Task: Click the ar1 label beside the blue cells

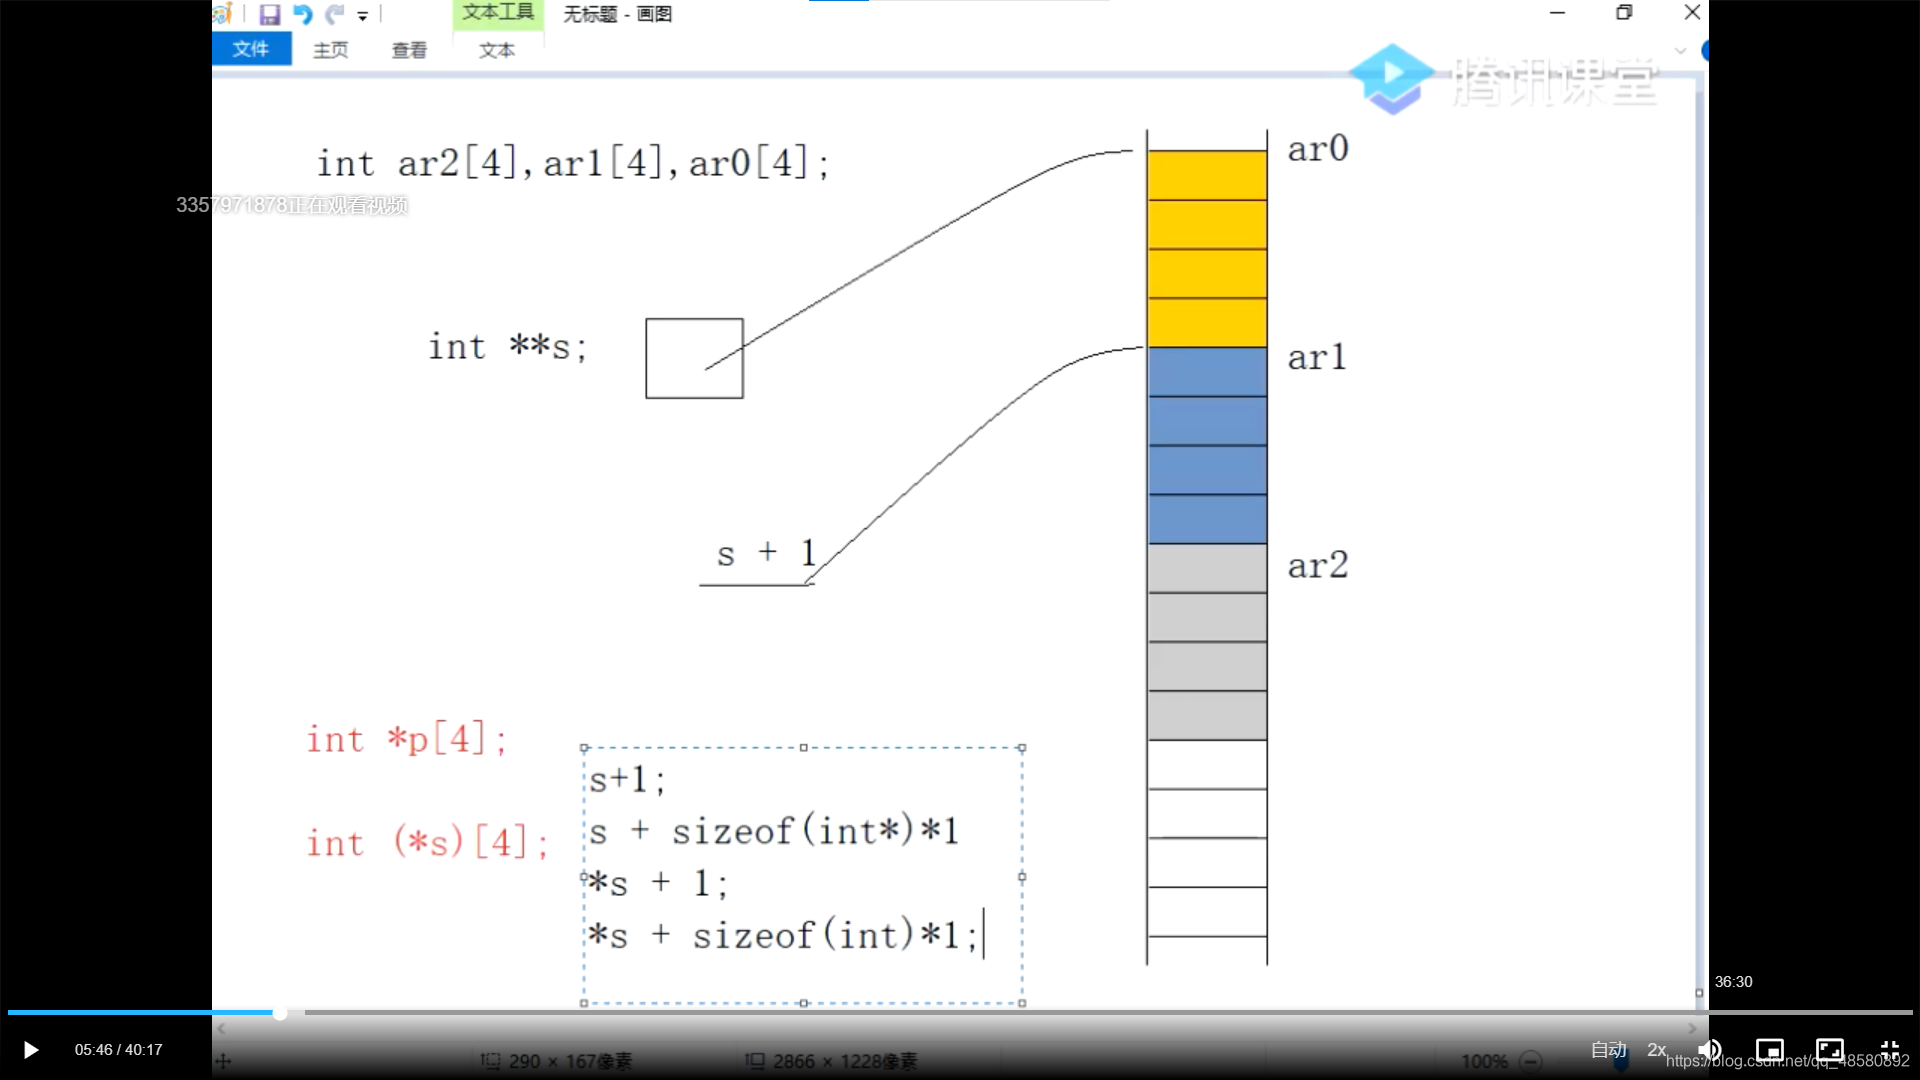Action: (1317, 357)
